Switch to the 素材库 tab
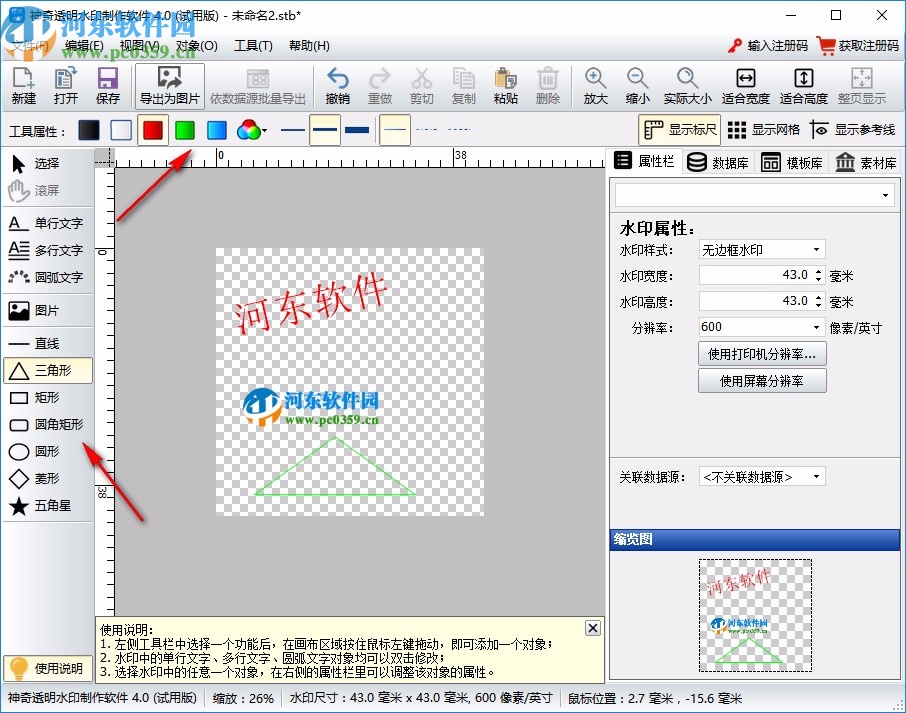The height and width of the screenshot is (713, 906). [865, 162]
